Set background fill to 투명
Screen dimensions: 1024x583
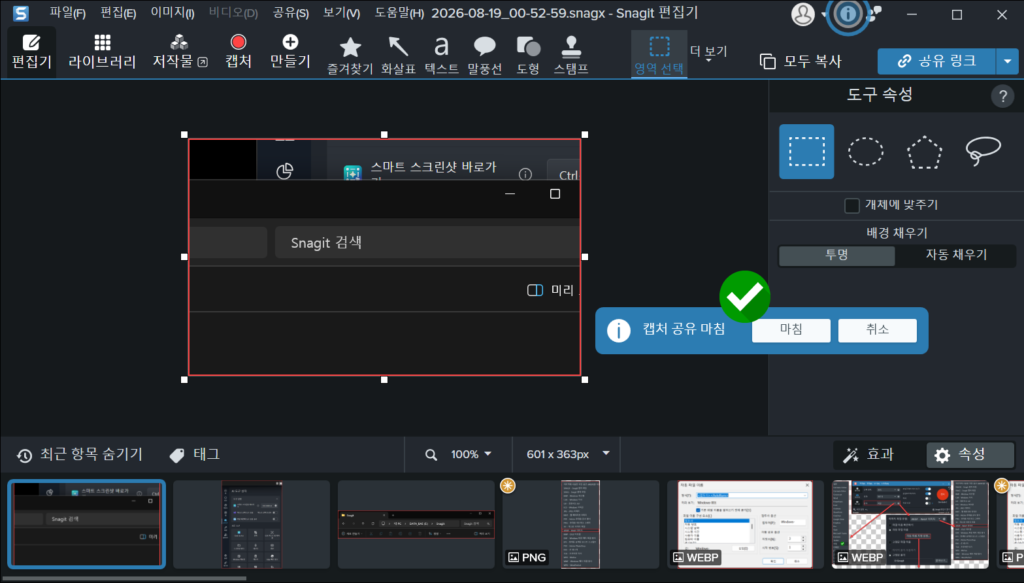click(x=837, y=255)
